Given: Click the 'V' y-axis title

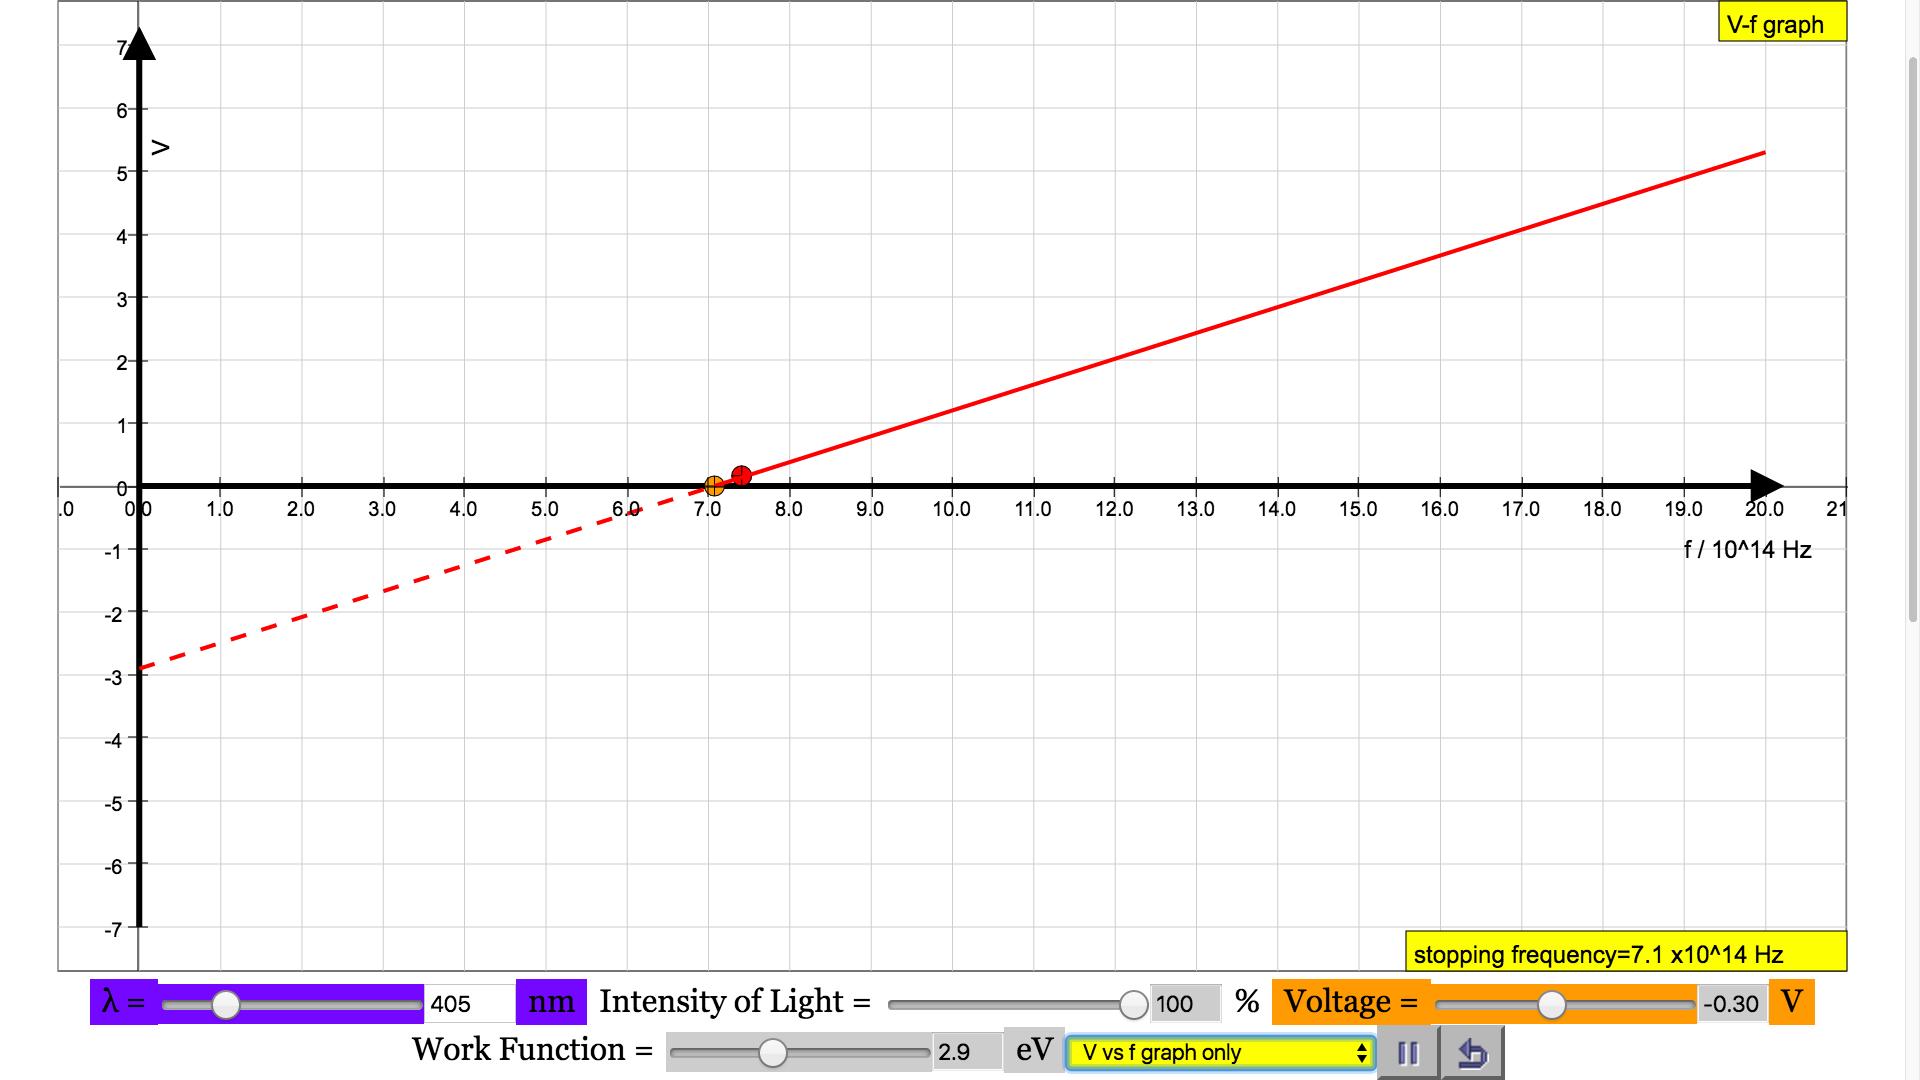Looking at the screenshot, I should (x=160, y=148).
